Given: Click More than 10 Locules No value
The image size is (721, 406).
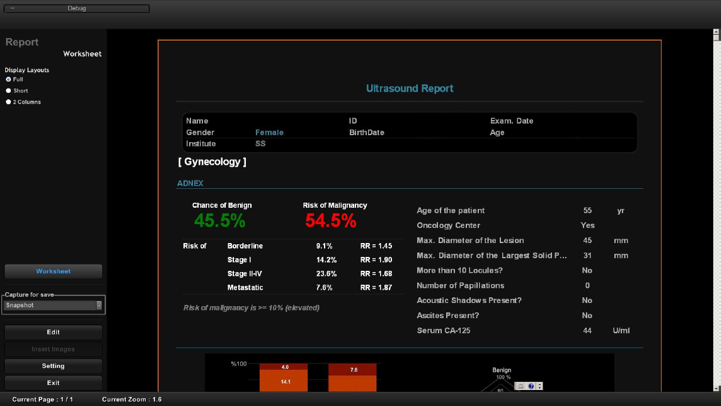Looking at the screenshot, I should 587,270.
